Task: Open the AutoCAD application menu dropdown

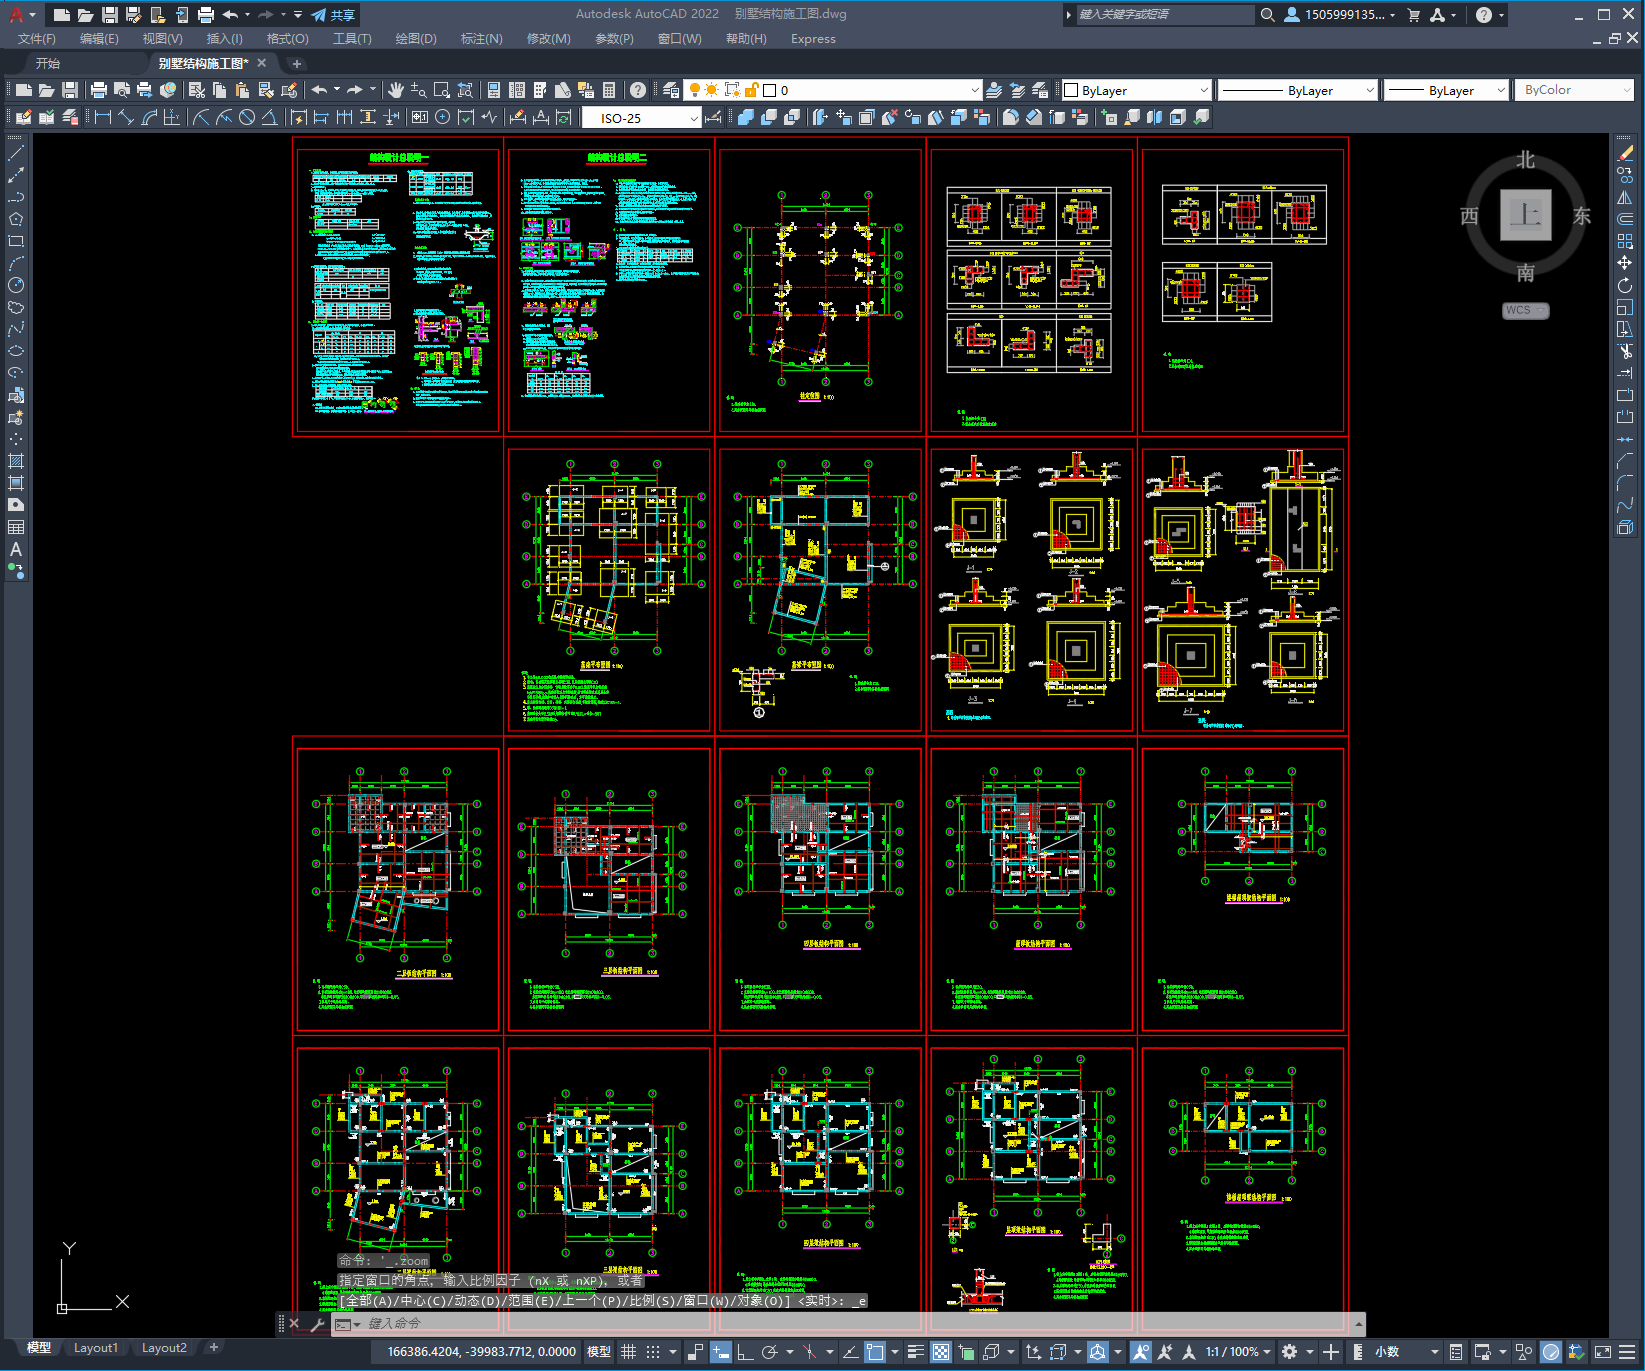Action: (x=22, y=15)
